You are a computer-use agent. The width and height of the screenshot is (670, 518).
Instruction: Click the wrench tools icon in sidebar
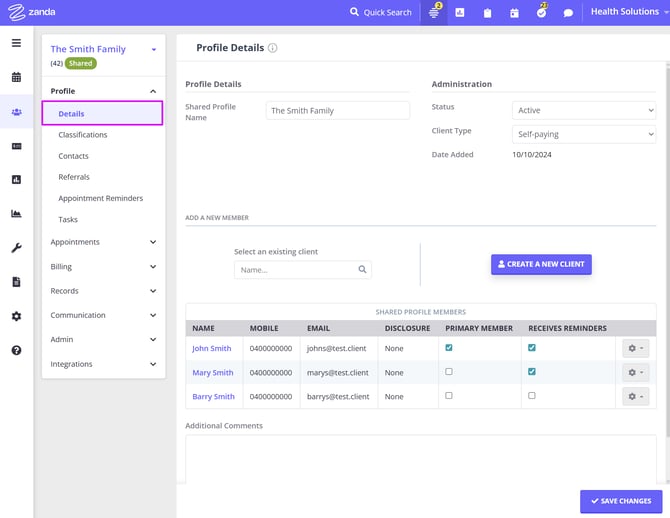16,248
